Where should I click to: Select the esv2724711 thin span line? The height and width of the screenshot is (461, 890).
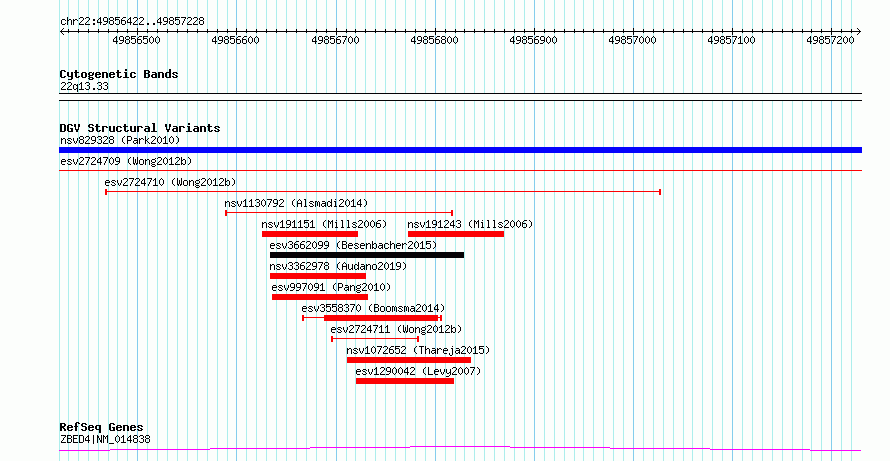point(375,339)
